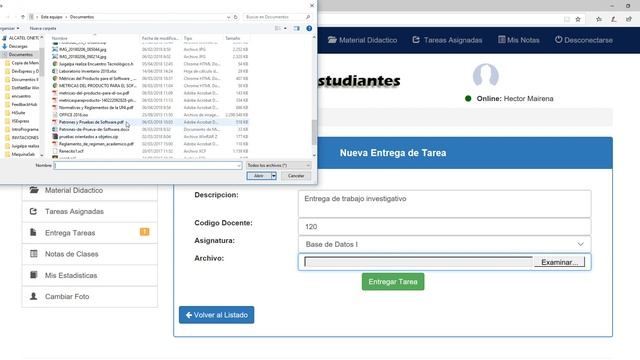640x360 pixels.
Task: Open the Organizar menu dropdown
Action: (x=9, y=28)
